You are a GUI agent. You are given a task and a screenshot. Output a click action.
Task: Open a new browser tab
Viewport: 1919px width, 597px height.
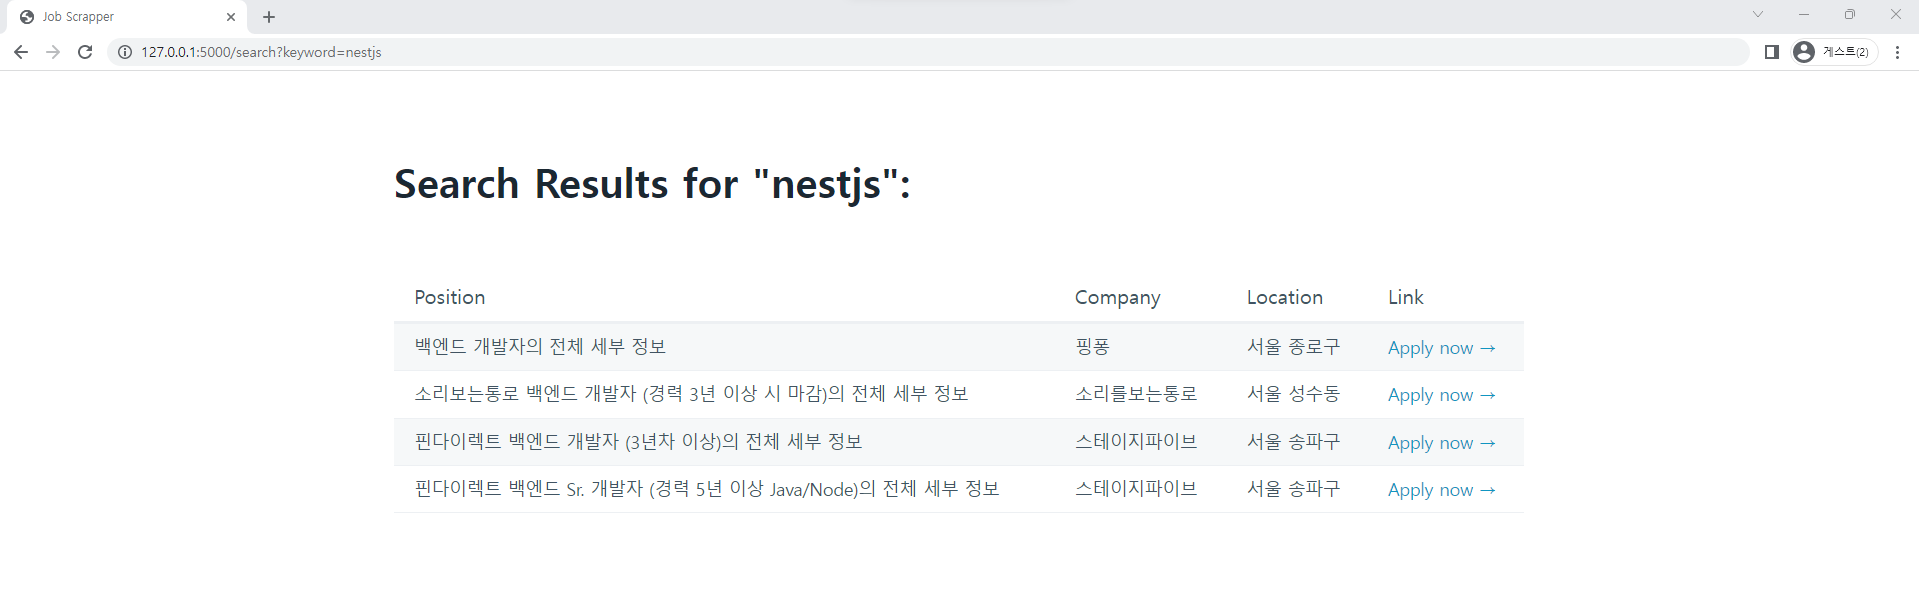(x=269, y=17)
